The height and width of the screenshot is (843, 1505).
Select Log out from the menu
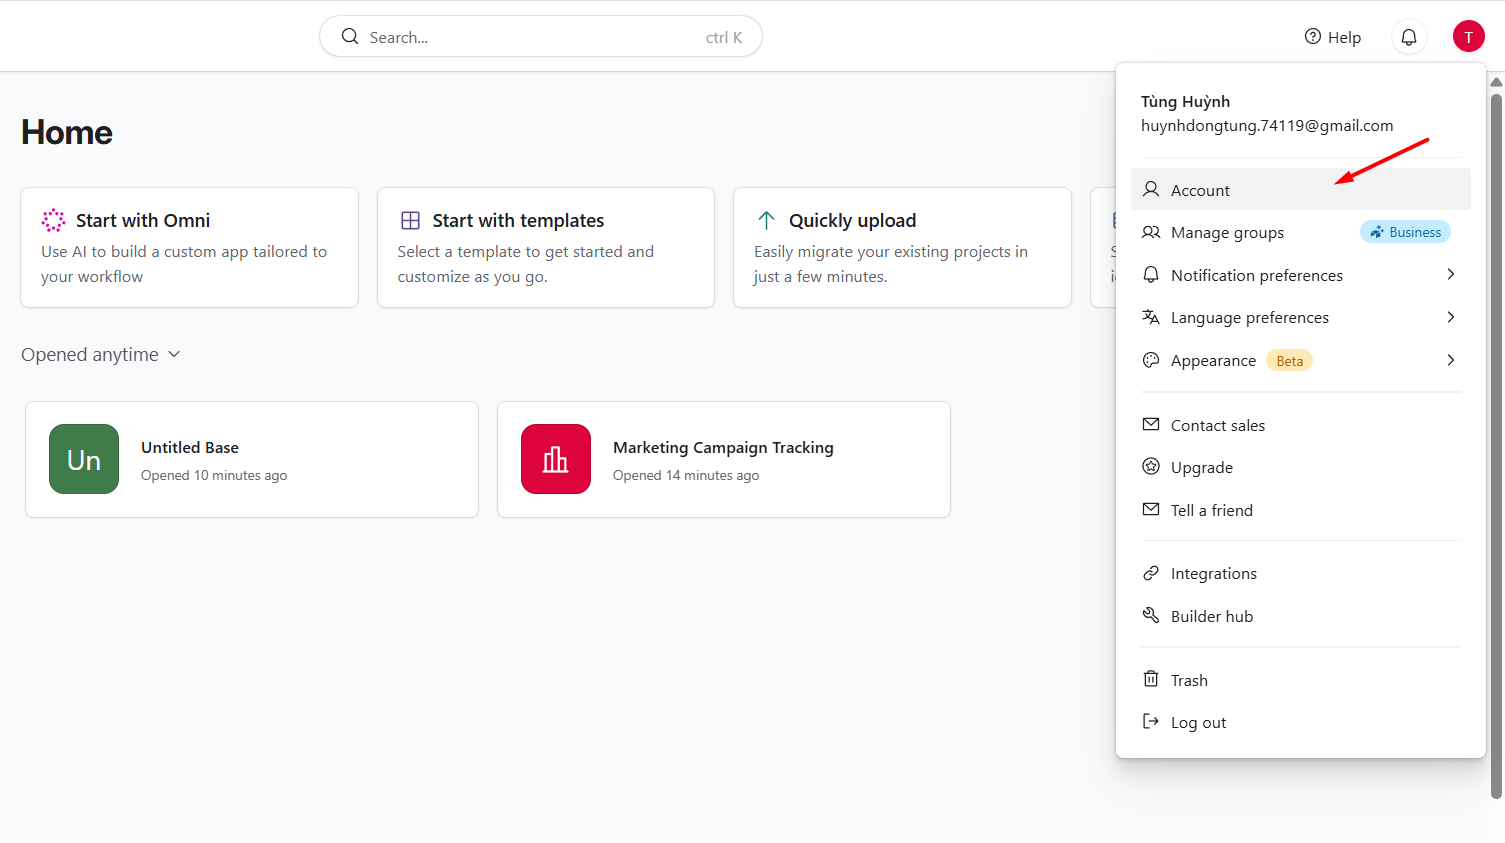click(1198, 721)
